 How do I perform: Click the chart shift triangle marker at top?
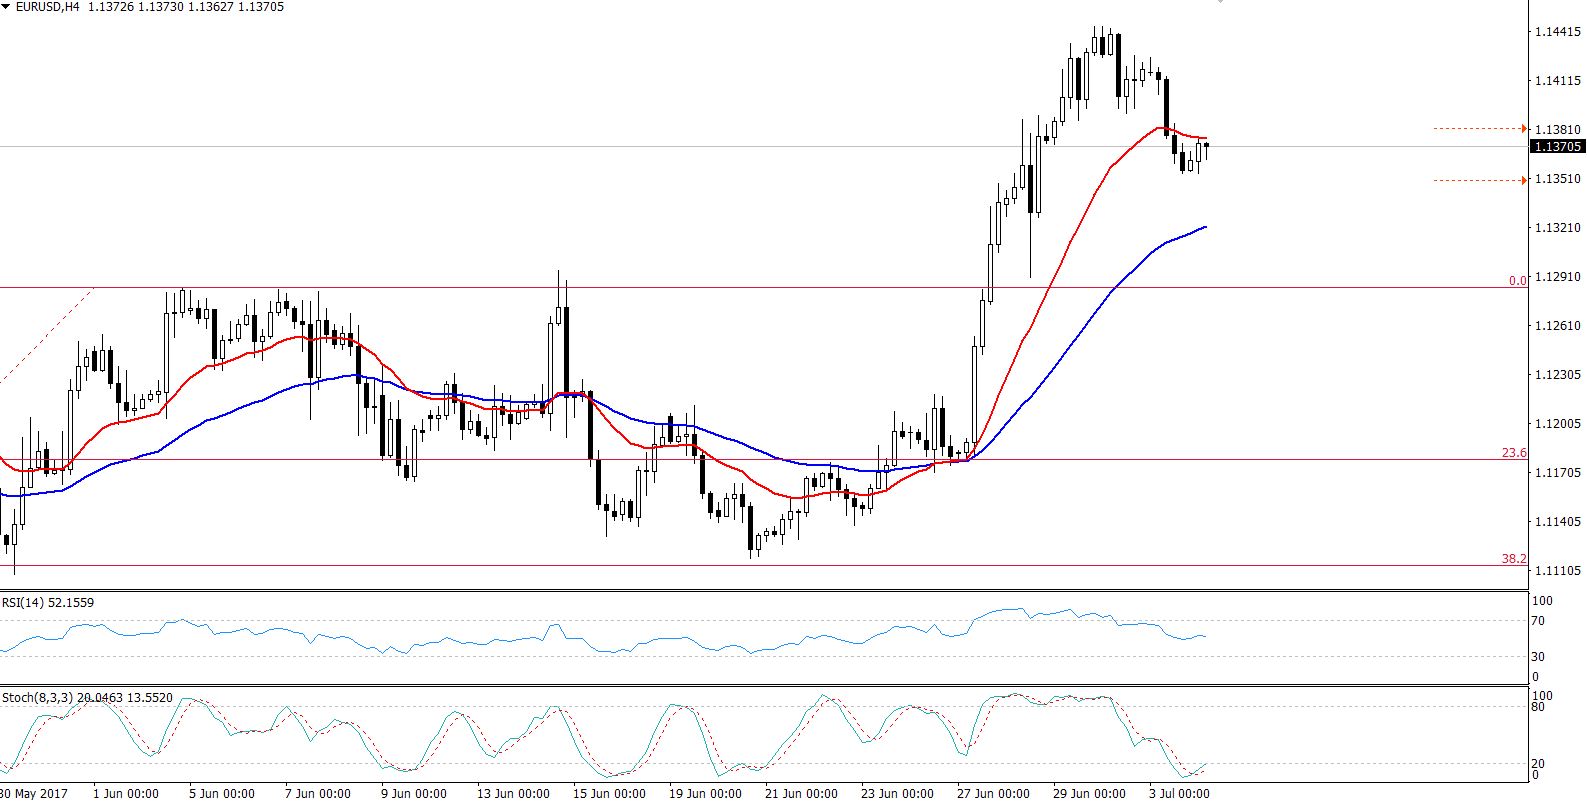[x=1220, y=2]
